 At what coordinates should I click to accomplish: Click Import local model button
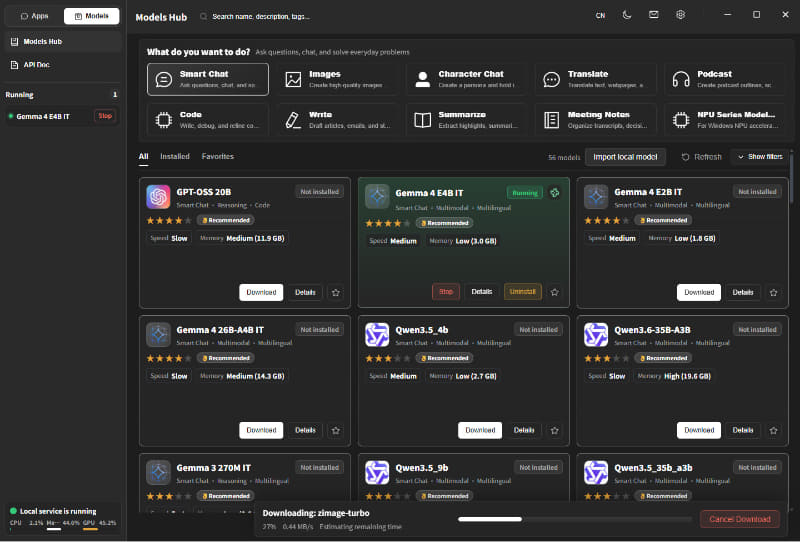point(625,157)
